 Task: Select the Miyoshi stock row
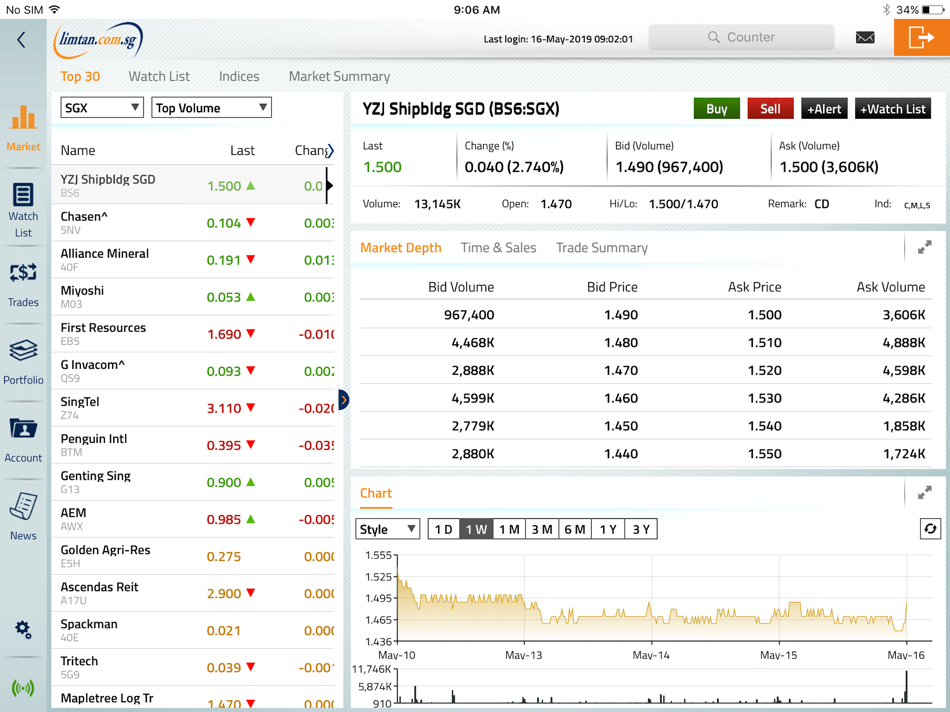tap(193, 296)
